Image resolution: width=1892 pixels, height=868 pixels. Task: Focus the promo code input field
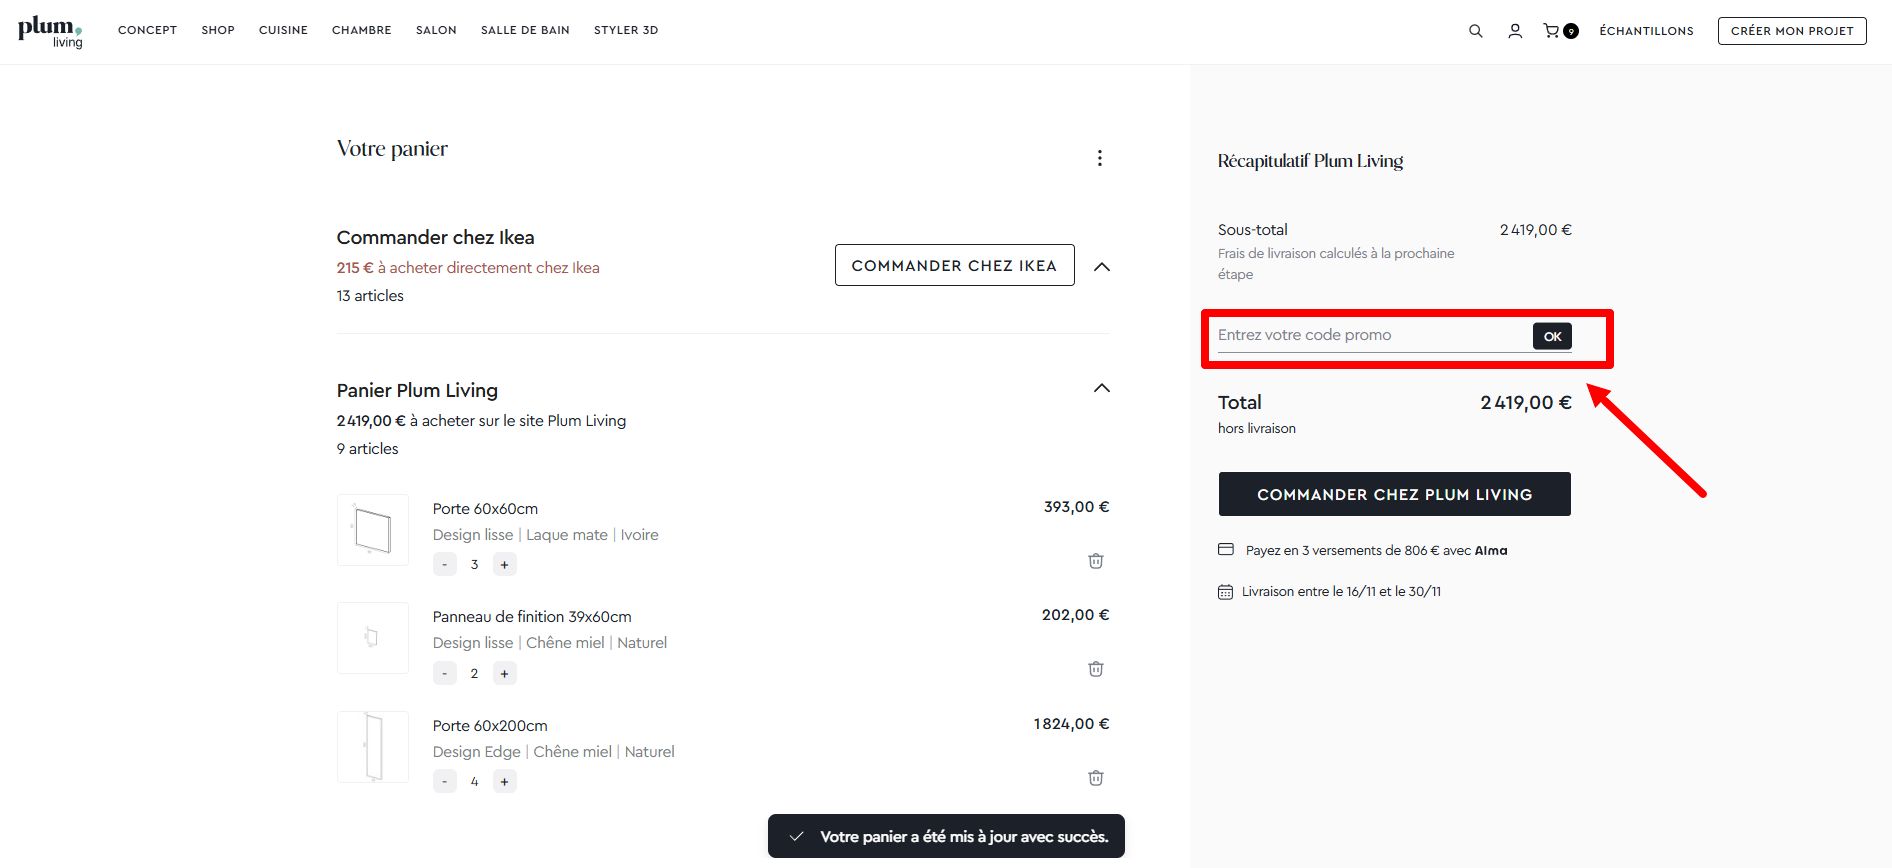pyautogui.click(x=1372, y=335)
